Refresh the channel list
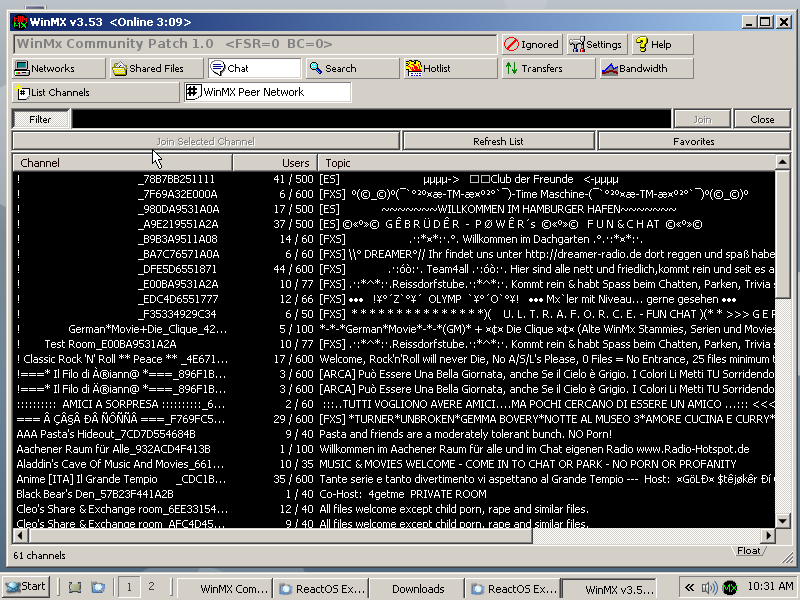 498,141
